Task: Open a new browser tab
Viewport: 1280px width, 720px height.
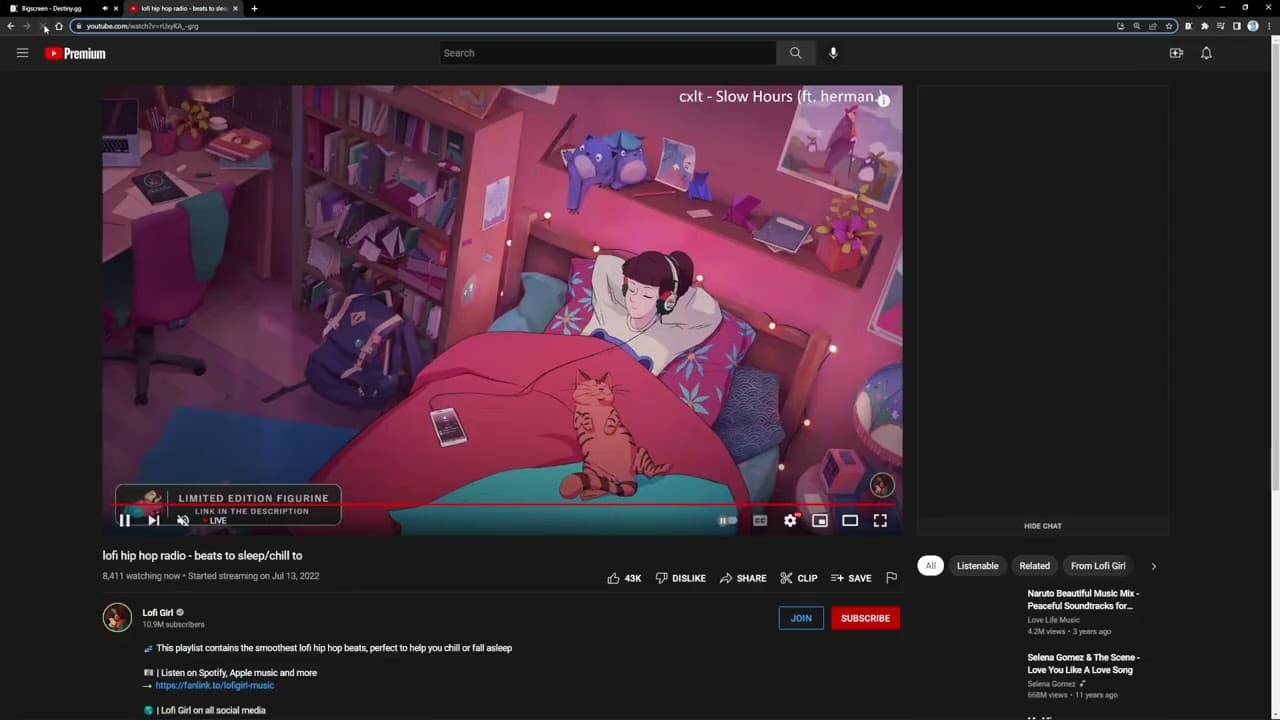Action: (254, 8)
